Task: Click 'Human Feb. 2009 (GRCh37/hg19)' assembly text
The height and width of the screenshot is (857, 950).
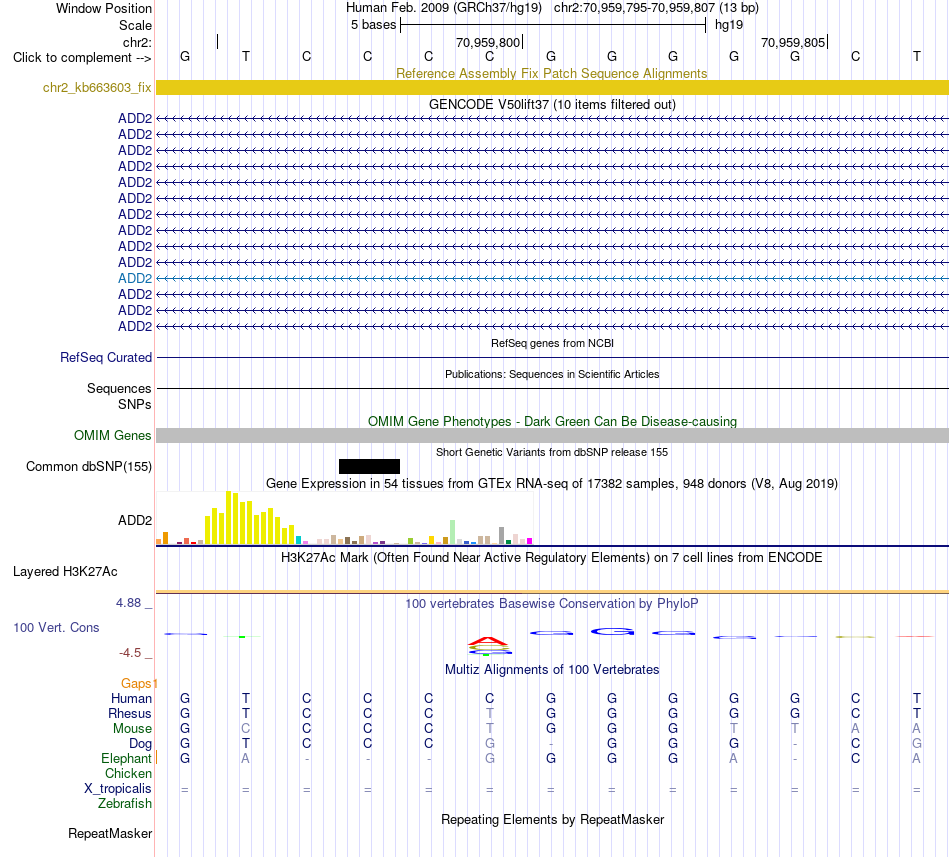Action: 443,8
